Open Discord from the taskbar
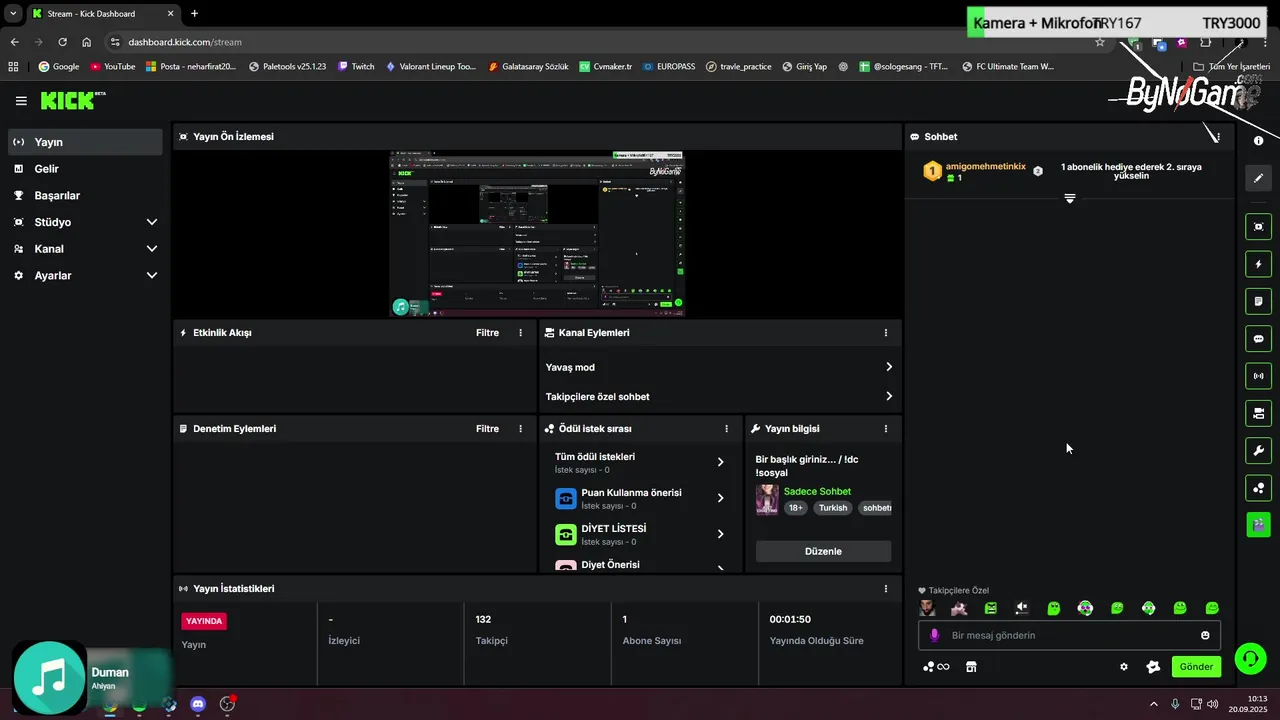The image size is (1280, 720). point(198,704)
